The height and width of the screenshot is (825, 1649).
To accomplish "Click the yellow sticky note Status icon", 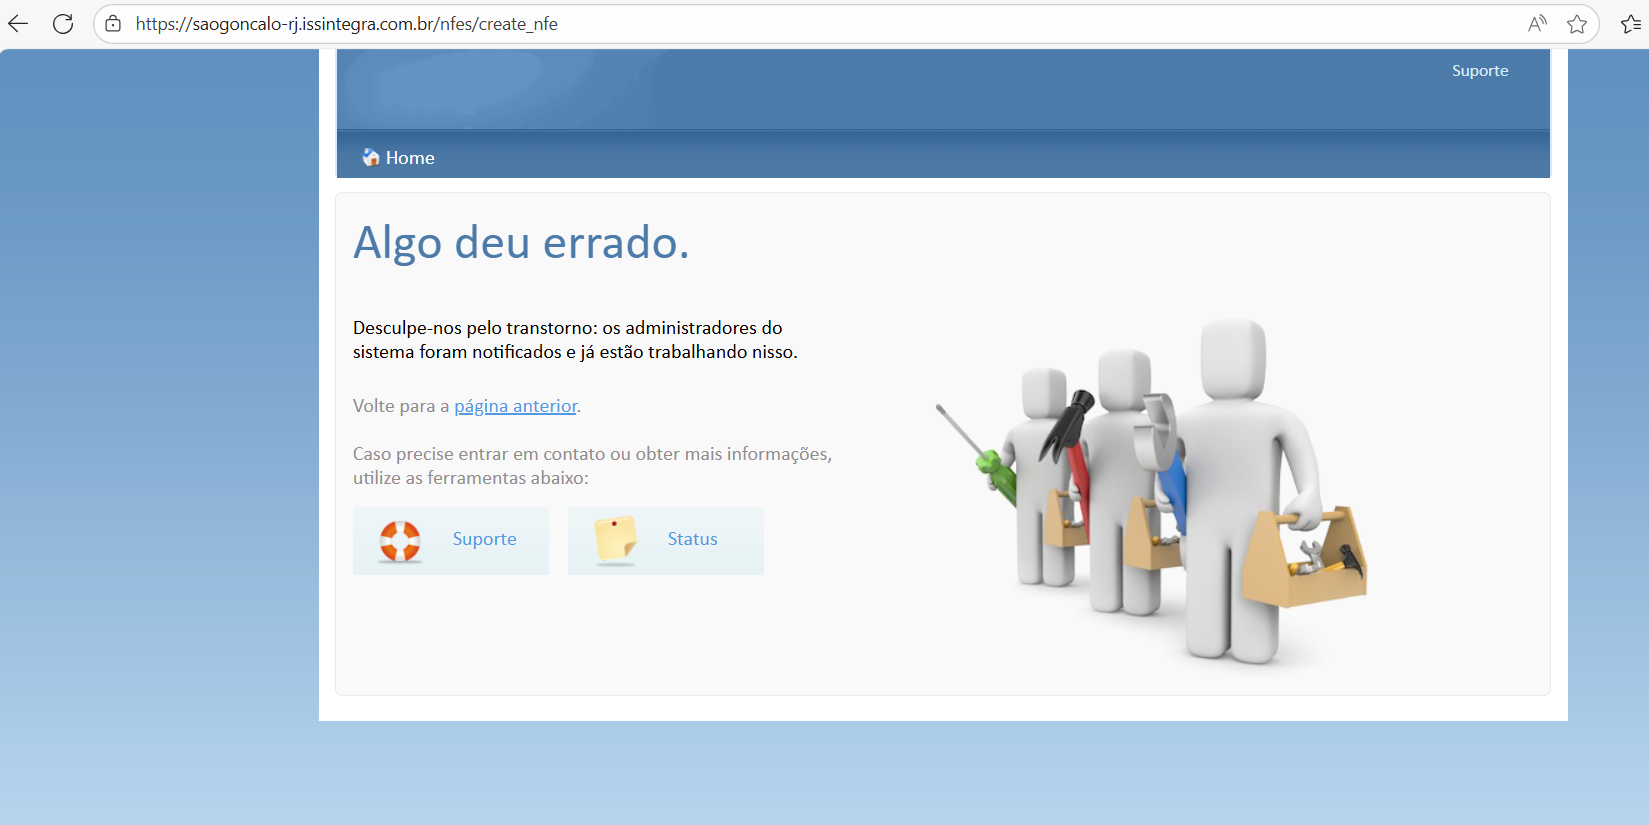I will tap(615, 540).
